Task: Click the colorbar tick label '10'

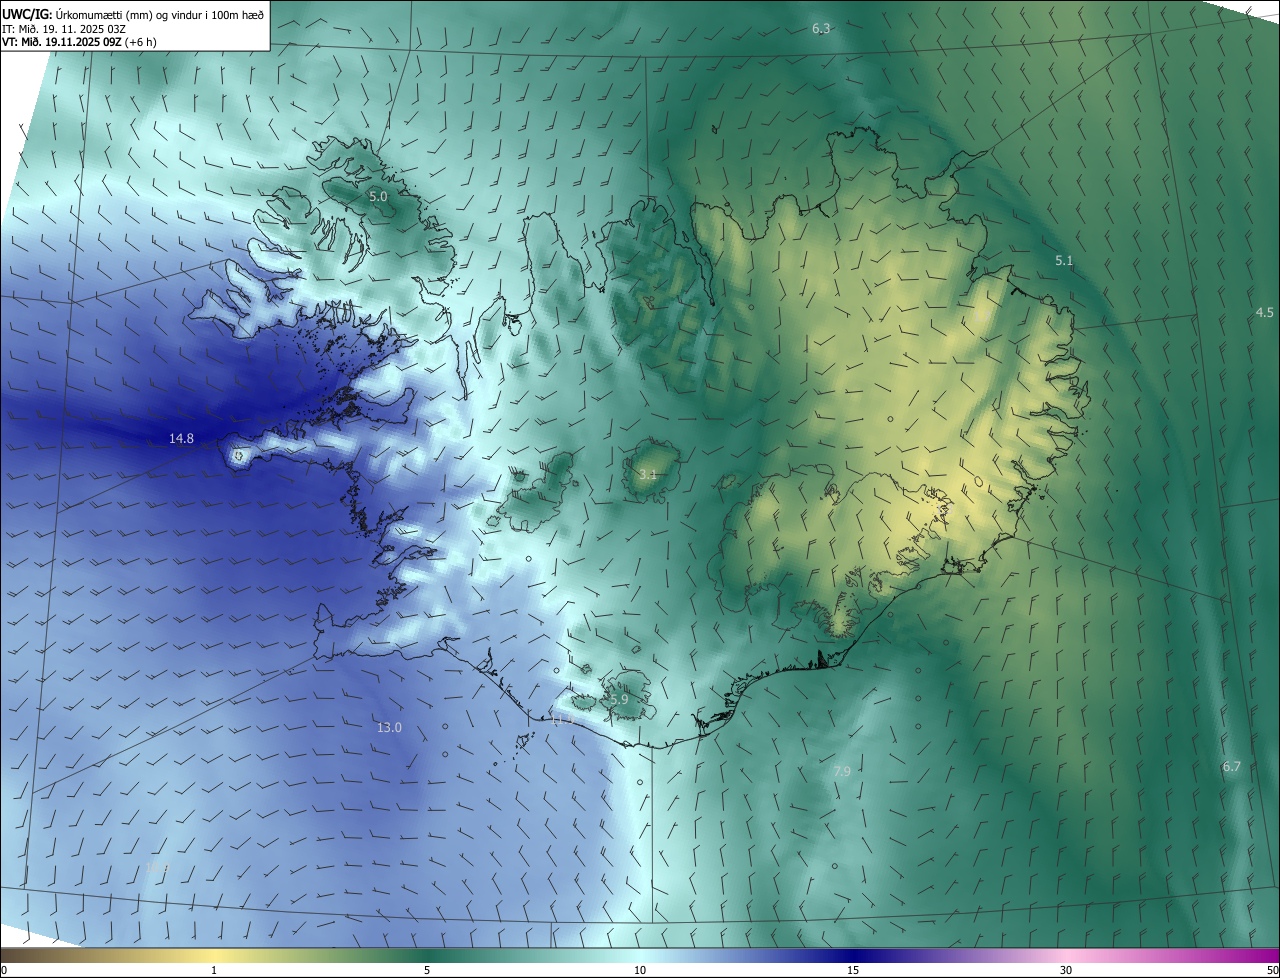Action: 640,970
